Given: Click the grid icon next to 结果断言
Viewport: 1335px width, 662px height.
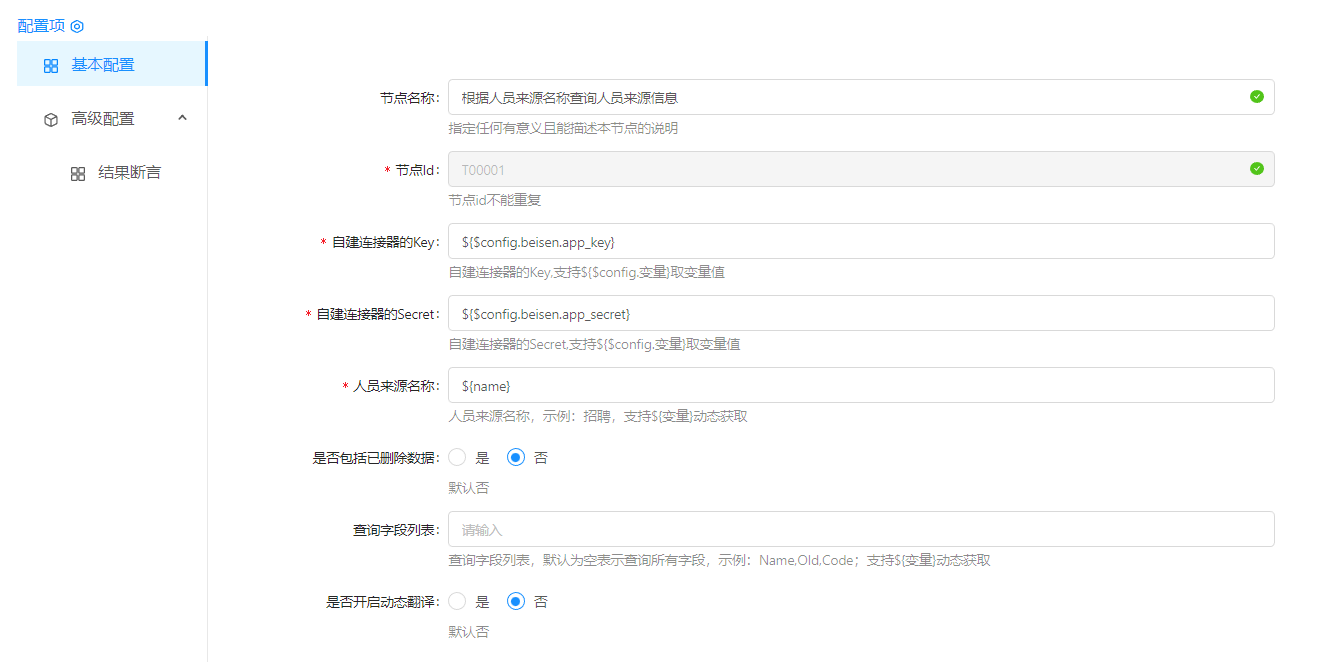Looking at the screenshot, I should point(78,174).
